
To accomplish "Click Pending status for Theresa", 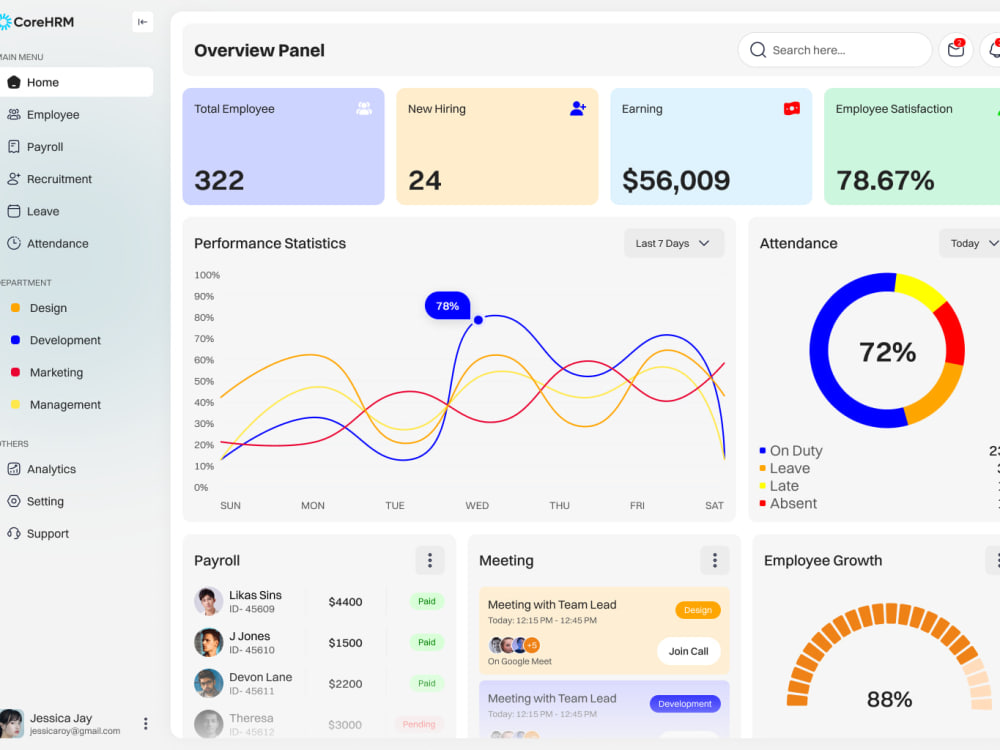I will tap(419, 724).
